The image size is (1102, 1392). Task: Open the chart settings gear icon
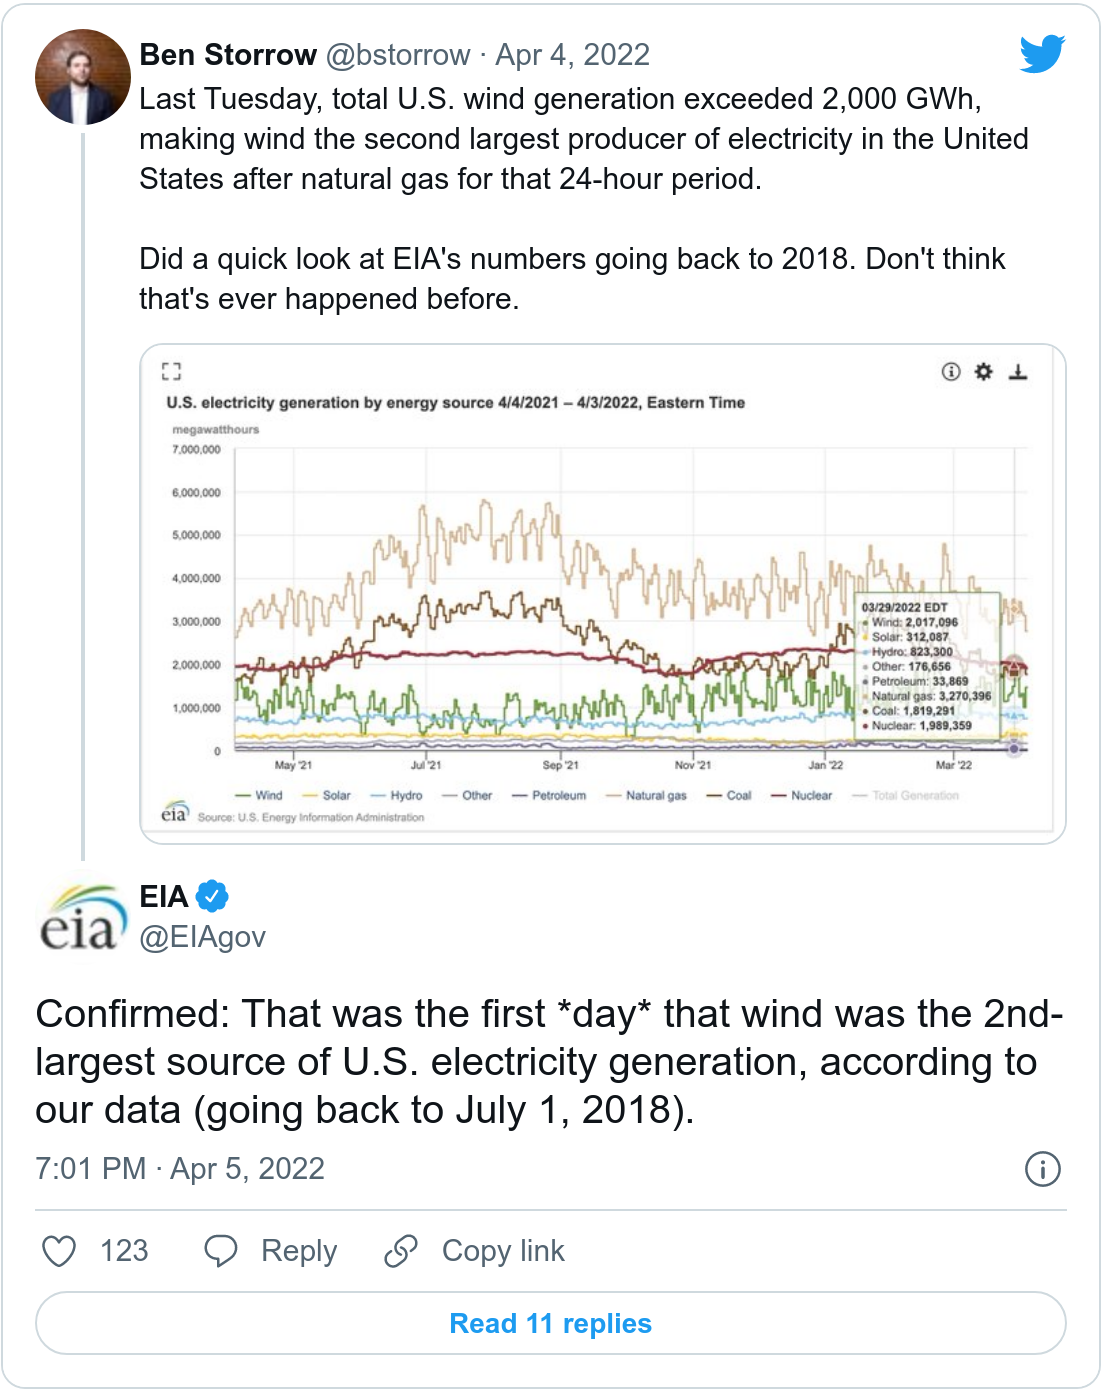(x=984, y=372)
